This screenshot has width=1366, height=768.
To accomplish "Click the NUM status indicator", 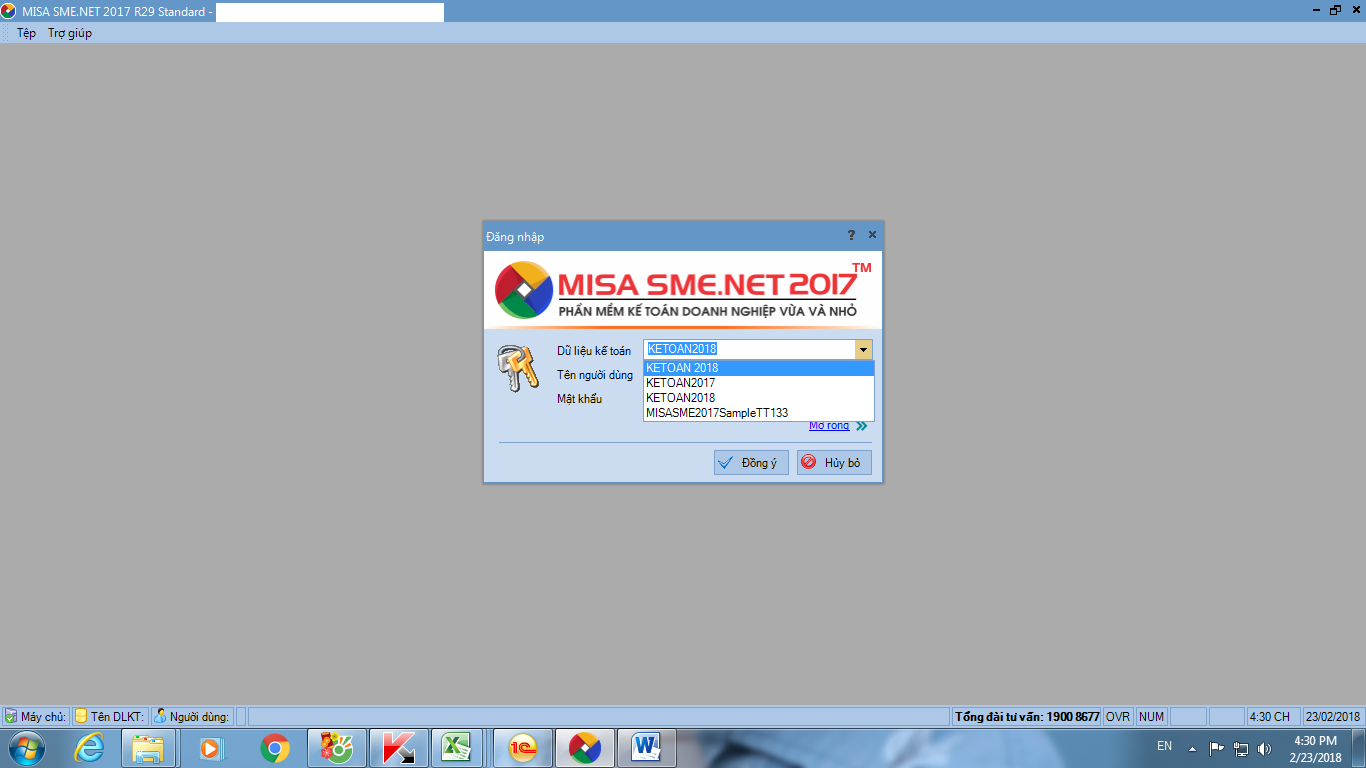I will coord(1151,717).
